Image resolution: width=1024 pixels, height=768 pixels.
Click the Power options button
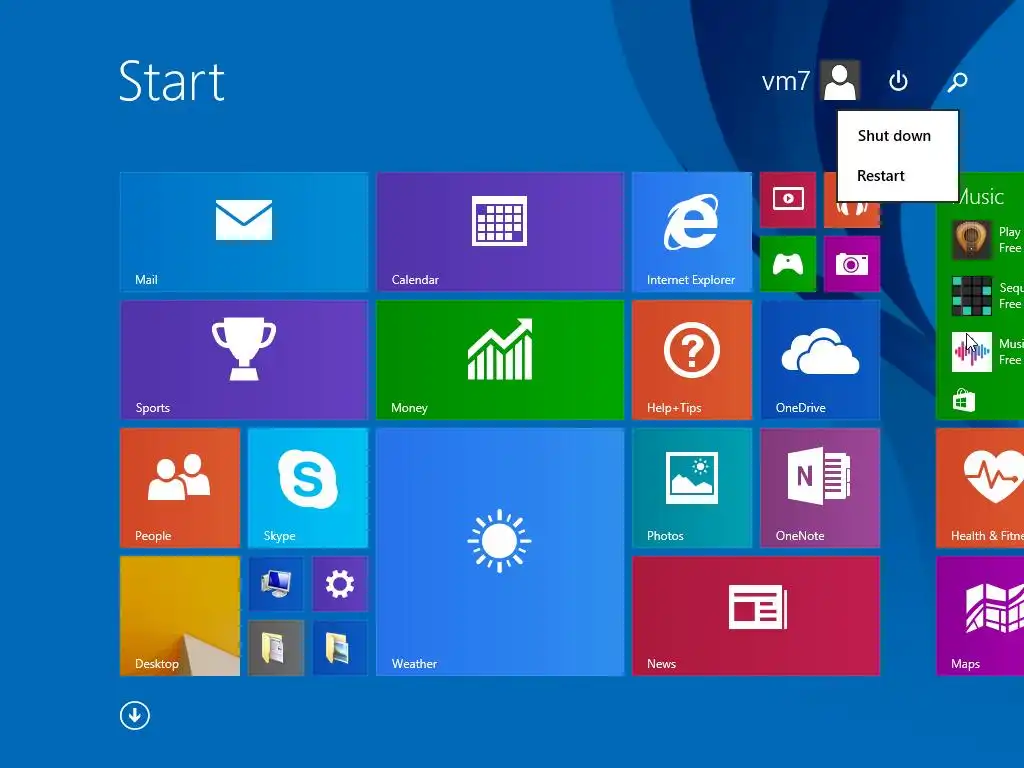[x=899, y=81]
